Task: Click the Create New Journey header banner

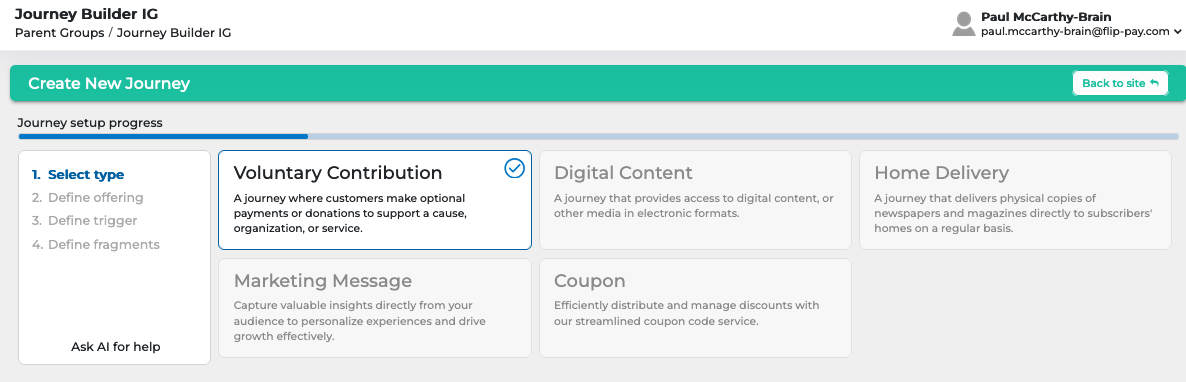Action: 592,83
